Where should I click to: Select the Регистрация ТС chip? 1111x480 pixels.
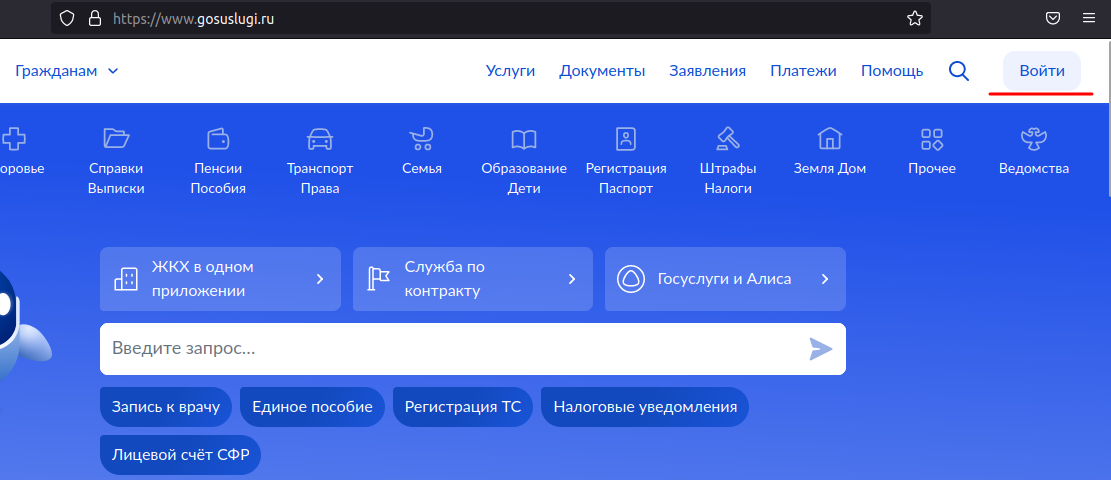(463, 407)
